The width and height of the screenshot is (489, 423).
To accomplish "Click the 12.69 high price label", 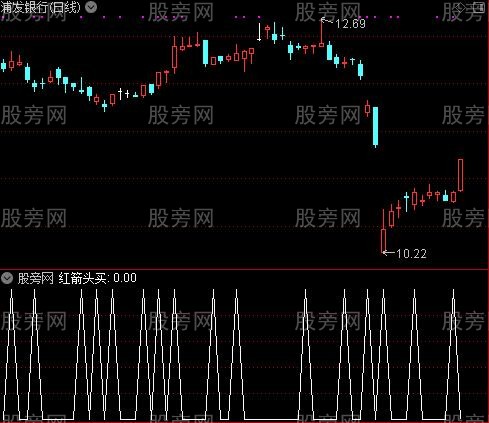I will point(350,24).
